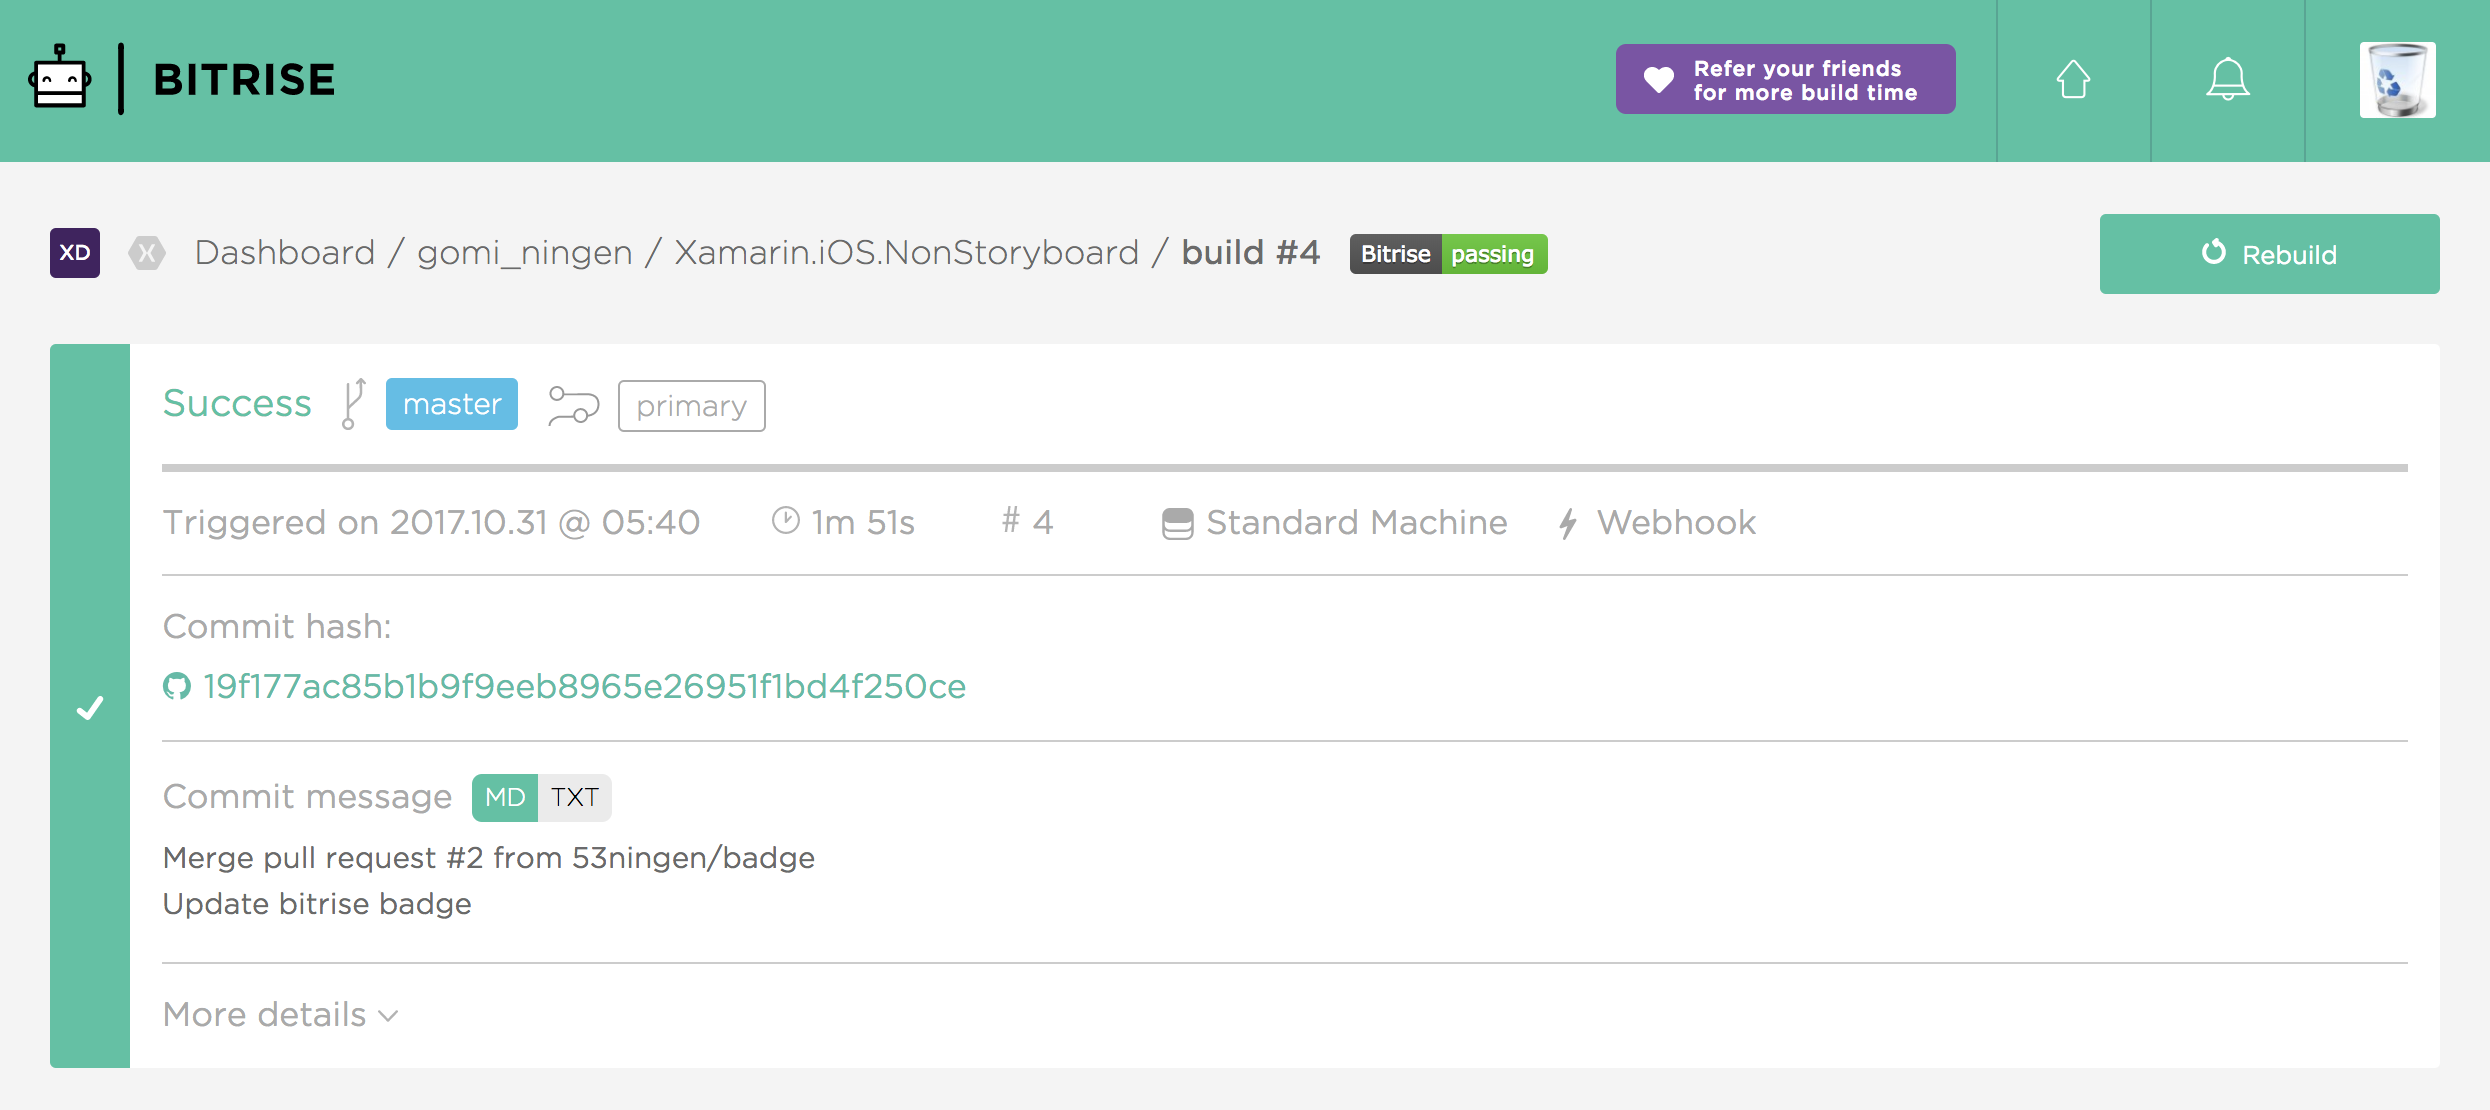Open commit hash 19f177ac85b1 link

click(x=585, y=686)
